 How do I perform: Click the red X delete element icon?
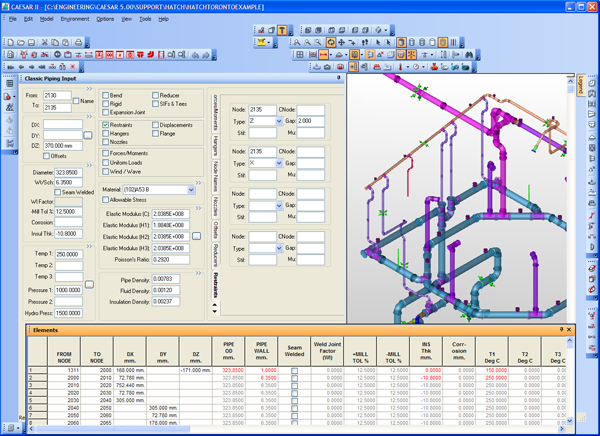click(x=72, y=67)
